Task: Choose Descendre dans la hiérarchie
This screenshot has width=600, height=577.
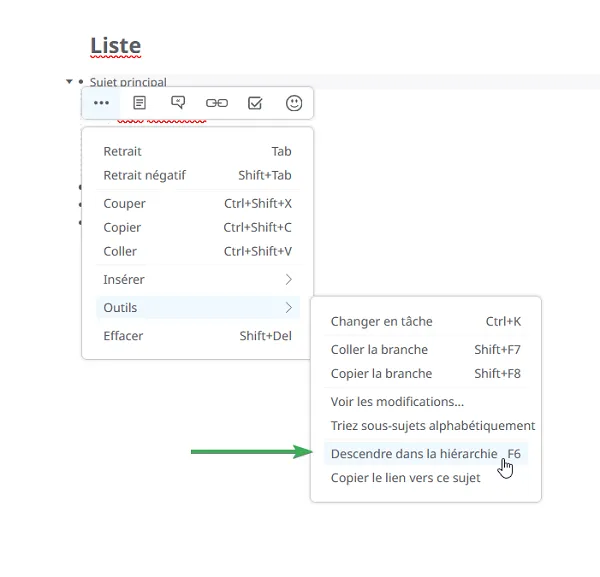Action: [426, 454]
